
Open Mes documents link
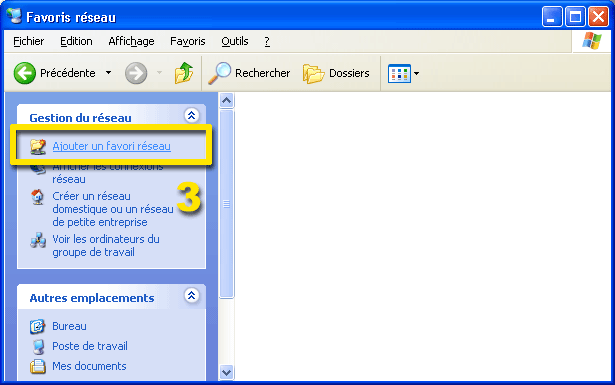tap(89, 366)
